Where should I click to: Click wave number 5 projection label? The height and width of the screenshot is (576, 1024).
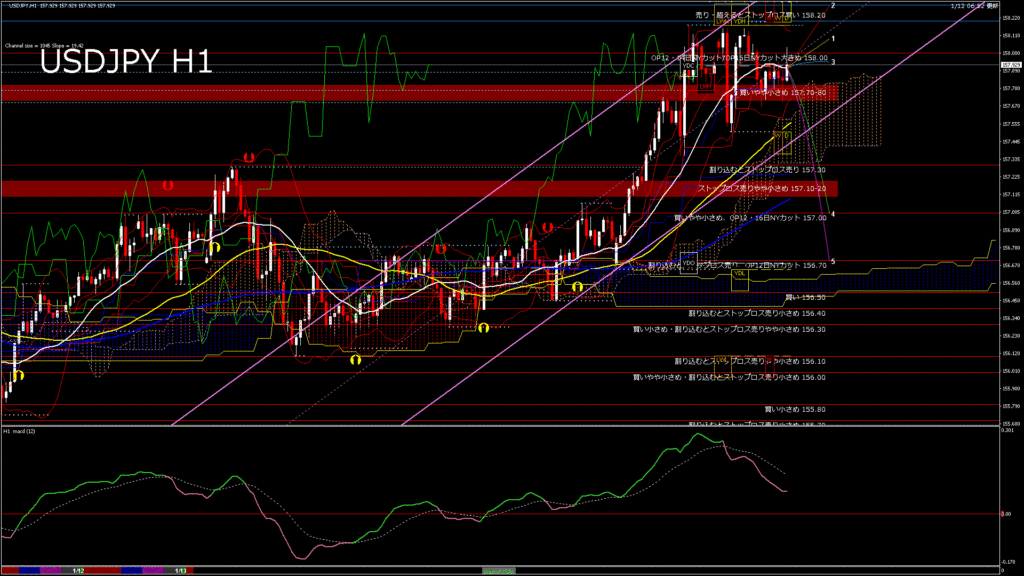tap(833, 261)
